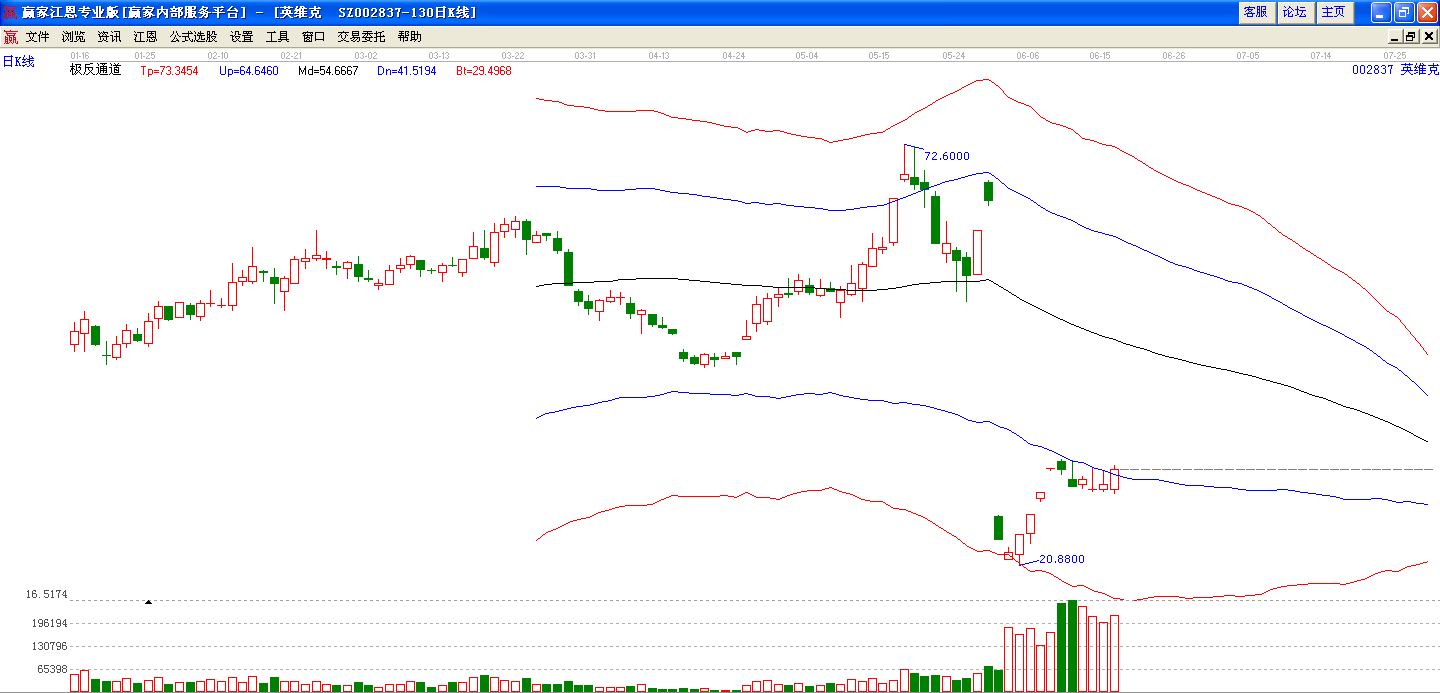Image resolution: width=1440 pixels, height=693 pixels.
Task: Click the 05-24 date axis label
Action: point(953,55)
